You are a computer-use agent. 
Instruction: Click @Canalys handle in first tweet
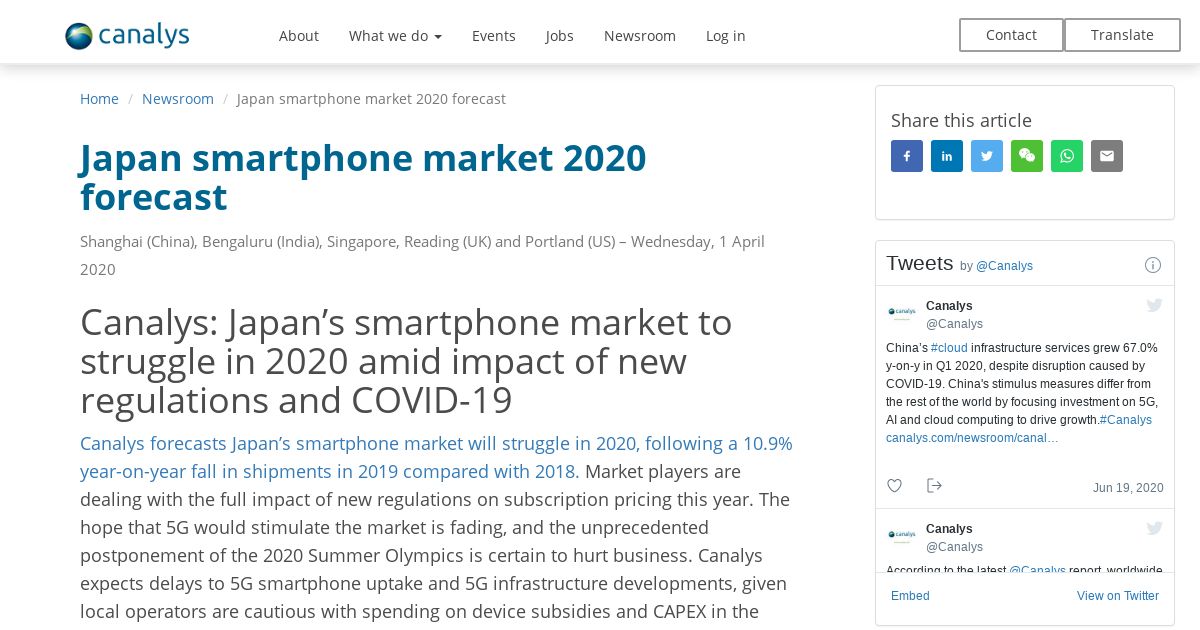click(x=954, y=324)
